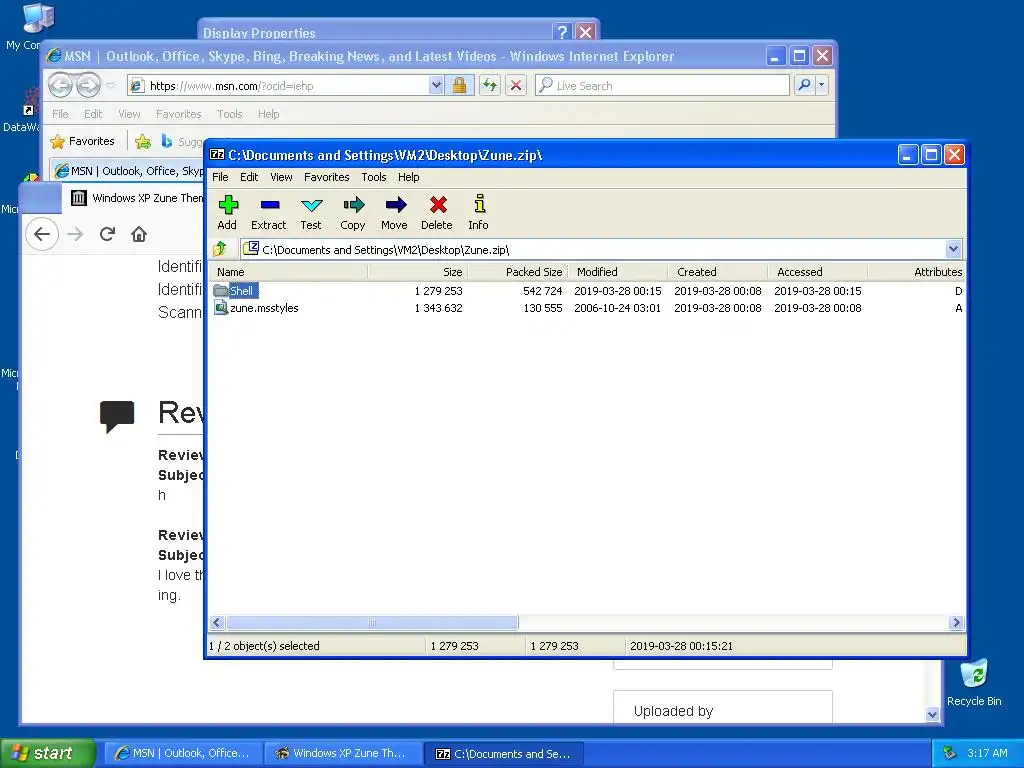Run Test on the archive
1024x768 pixels.
(x=311, y=213)
